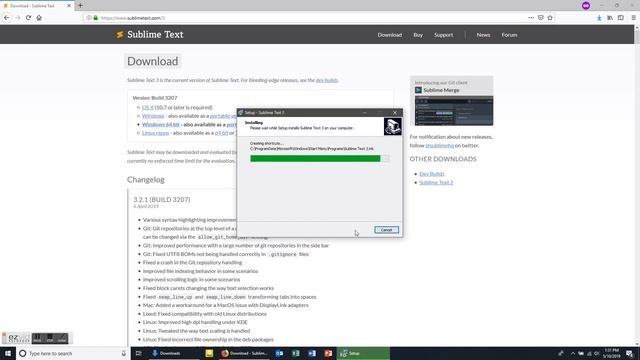
Task: Open the Buy page in site navigation
Action: point(418,35)
